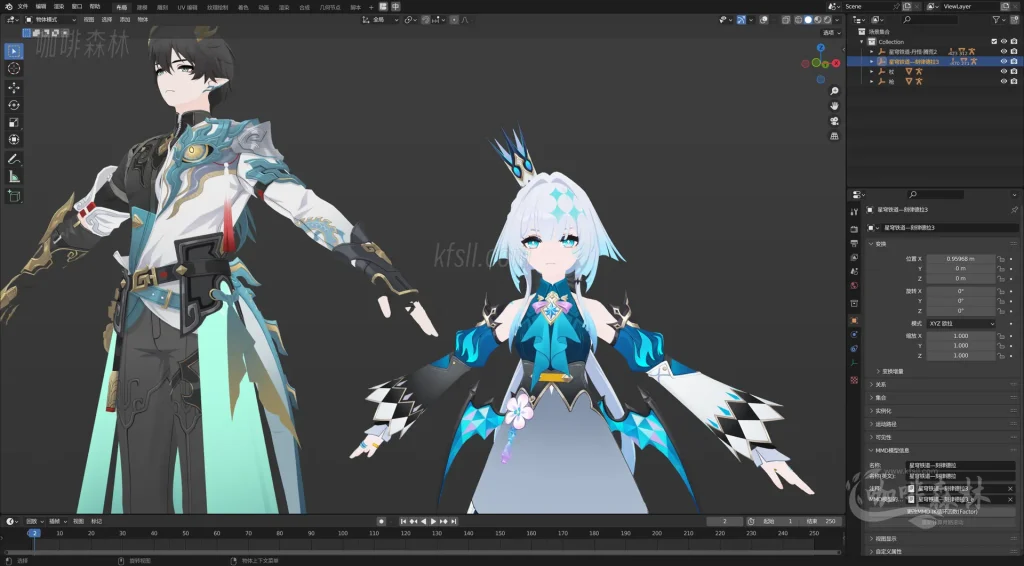Activate the Select Box tool
The image size is (1024, 566).
coord(14,51)
